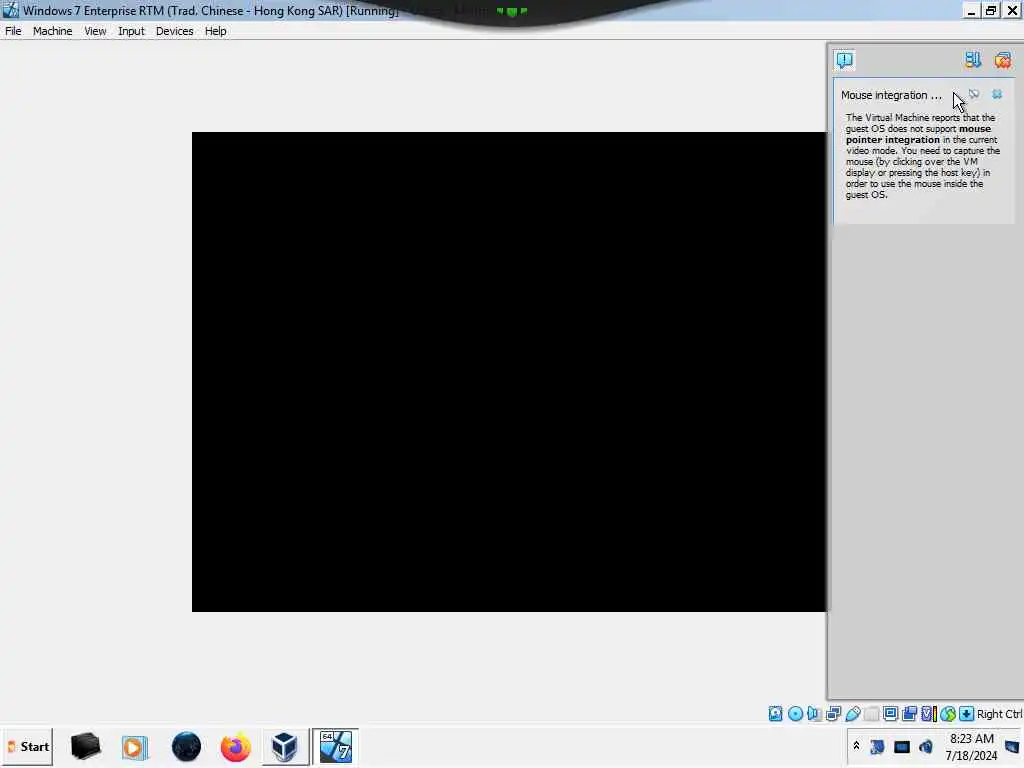Launch the media player taskbar icon
Screen dimensions: 1024x768
(135, 746)
